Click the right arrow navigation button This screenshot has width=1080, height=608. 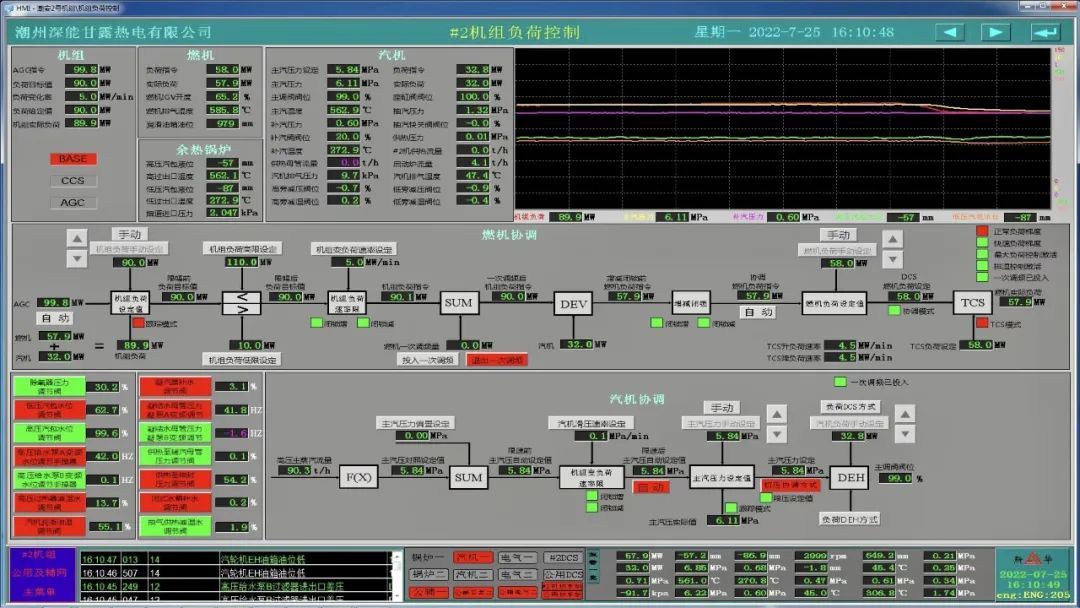click(x=995, y=32)
